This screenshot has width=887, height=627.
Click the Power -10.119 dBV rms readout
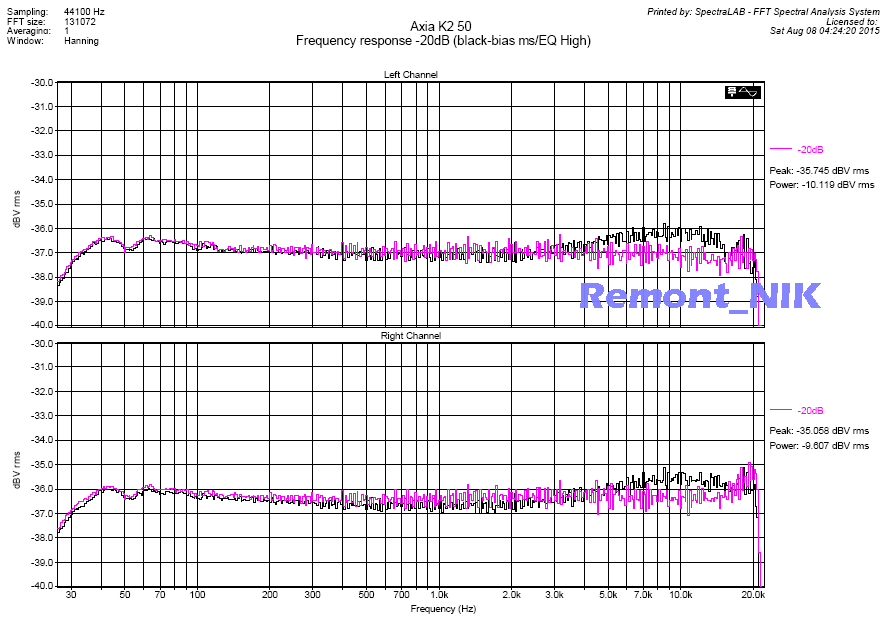click(x=821, y=184)
